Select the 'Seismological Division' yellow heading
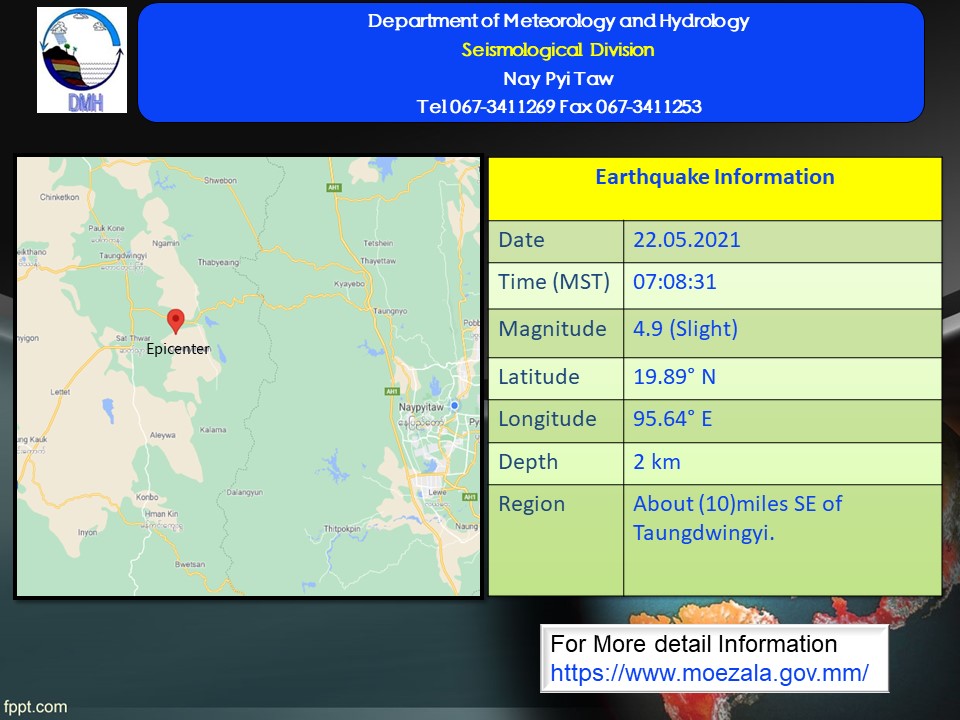Image resolution: width=960 pixels, height=720 pixels. pyautogui.click(x=558, y=50)
